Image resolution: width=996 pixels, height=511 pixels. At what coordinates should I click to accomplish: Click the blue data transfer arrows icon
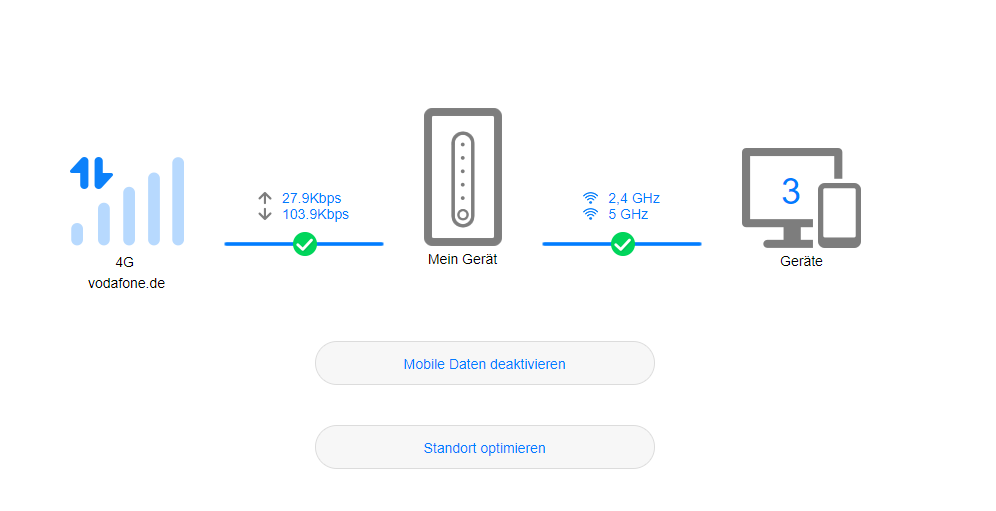coord(91,173)
